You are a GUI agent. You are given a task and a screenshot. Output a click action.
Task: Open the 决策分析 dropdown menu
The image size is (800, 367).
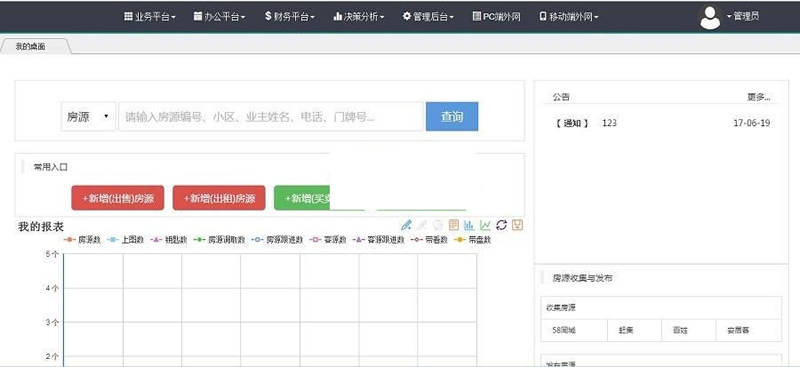click(358, 16)
